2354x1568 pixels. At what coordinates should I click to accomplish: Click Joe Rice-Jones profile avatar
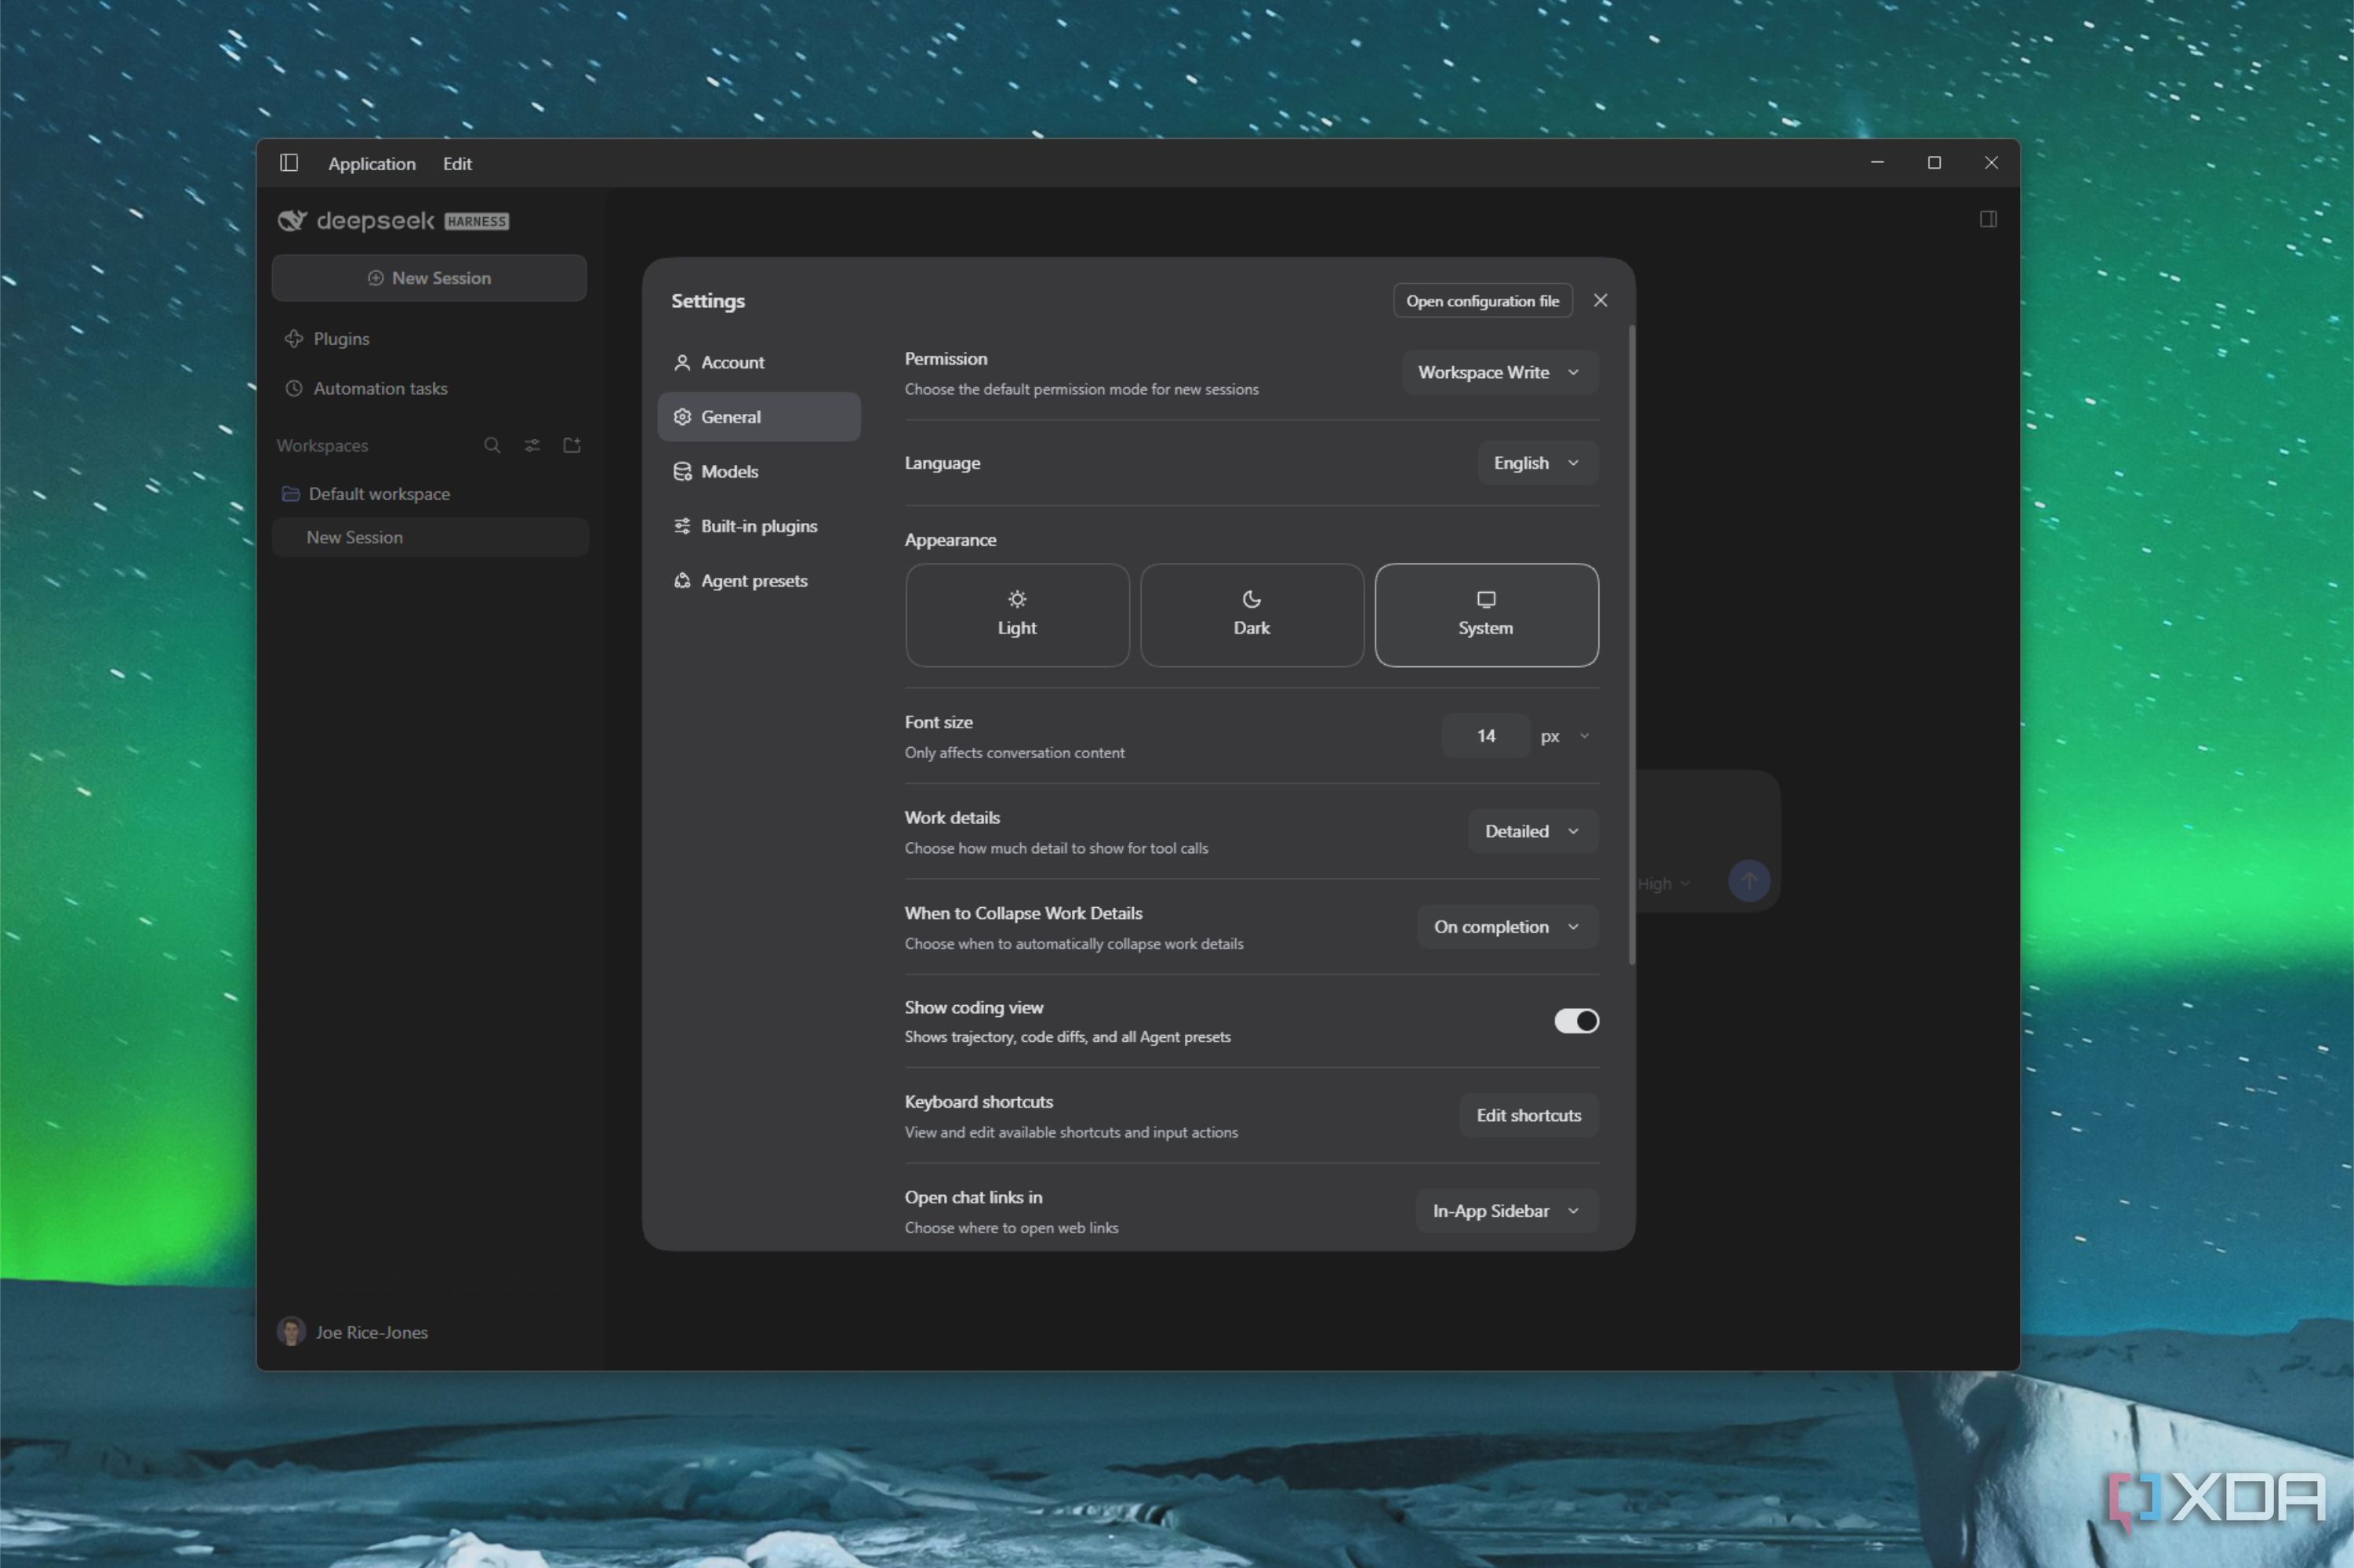(291, 1332)
